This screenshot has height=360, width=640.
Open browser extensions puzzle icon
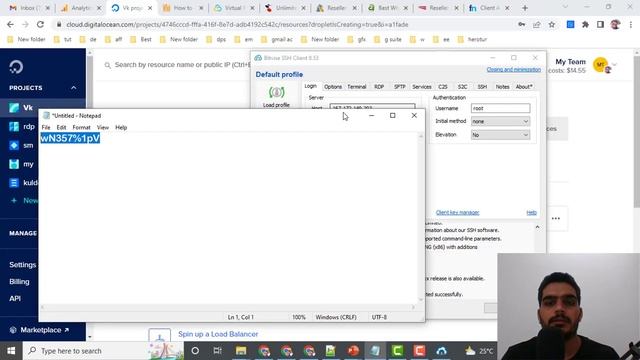coord(585,24)
